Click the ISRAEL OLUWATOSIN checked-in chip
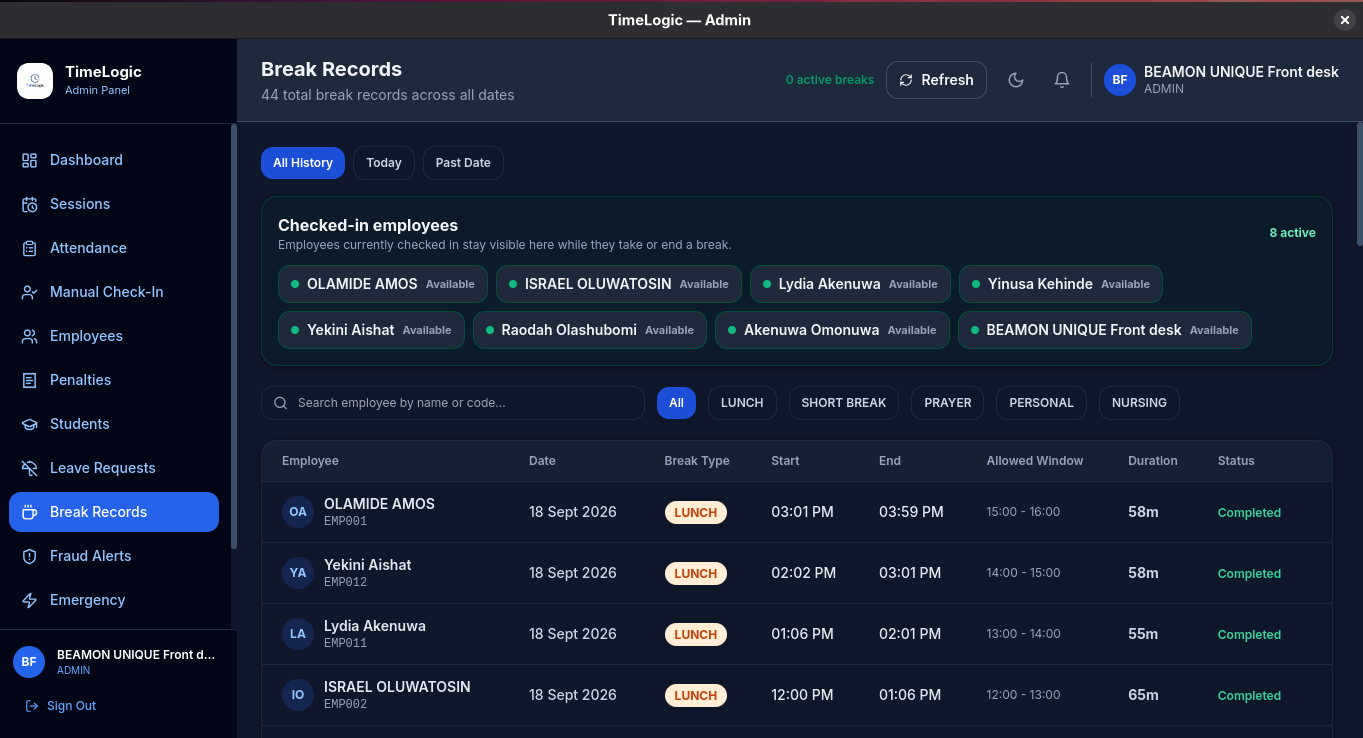Image resolution: width=1363 pixels, height=738 pixels. tap(619, 284)
